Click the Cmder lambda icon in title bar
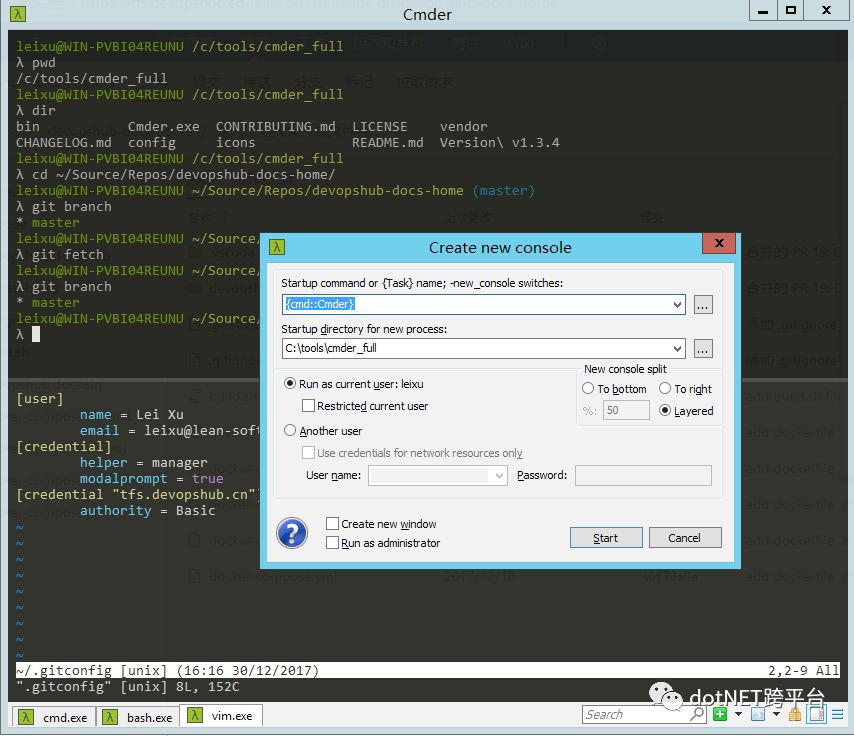The image size is (854, 736). [x=18, y=14]
